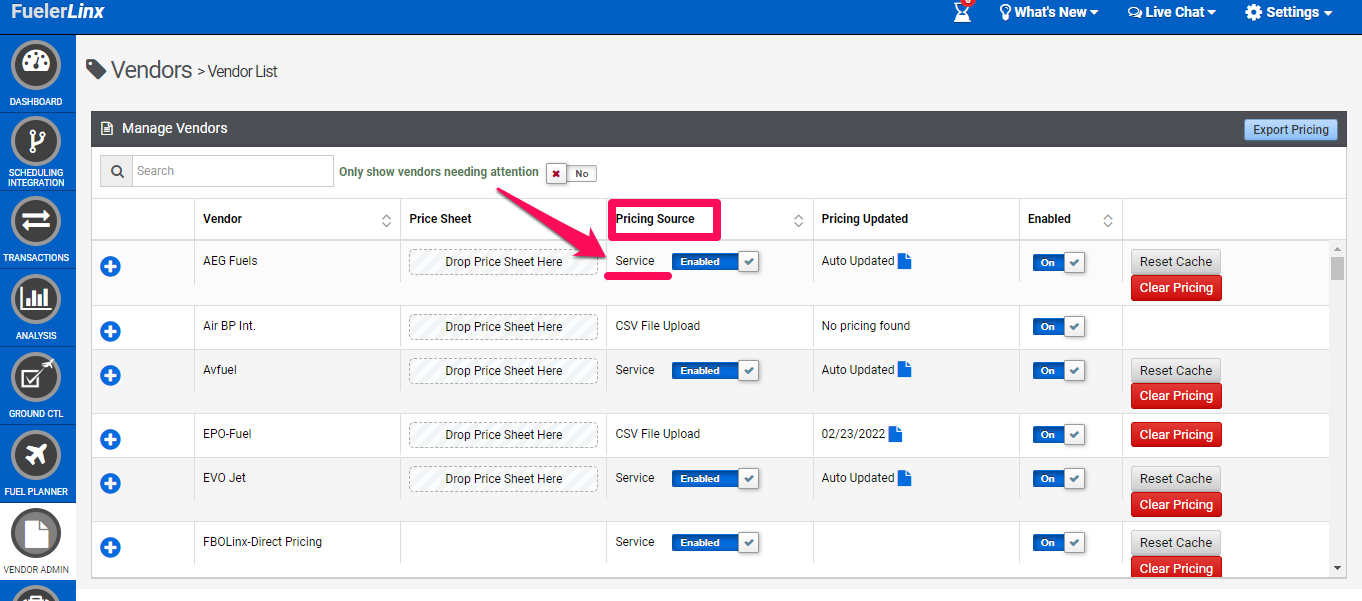Switch off EPO-Fuel vendor On toggle
This screenshot has height=601, width=1362.
[1059, 435]
